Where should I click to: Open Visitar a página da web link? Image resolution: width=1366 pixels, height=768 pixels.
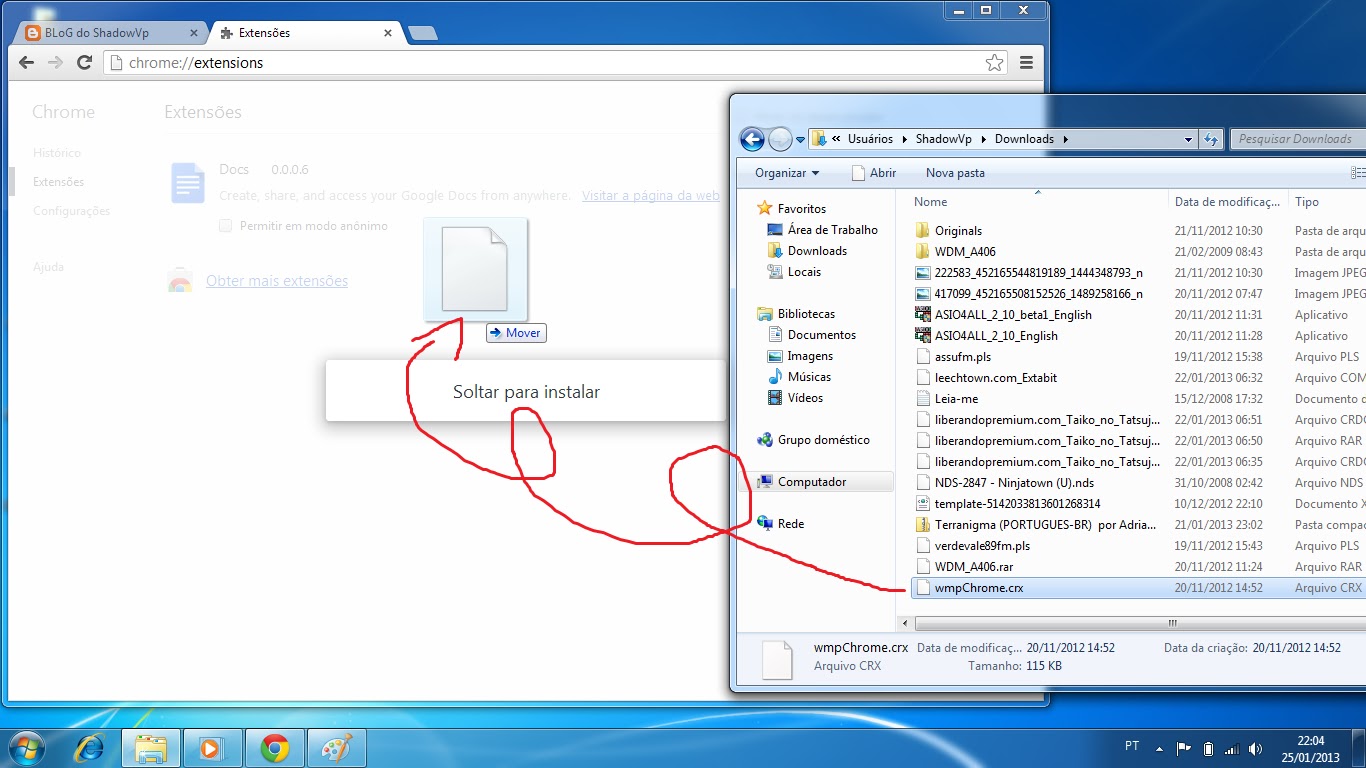click(x=651, y=195)
